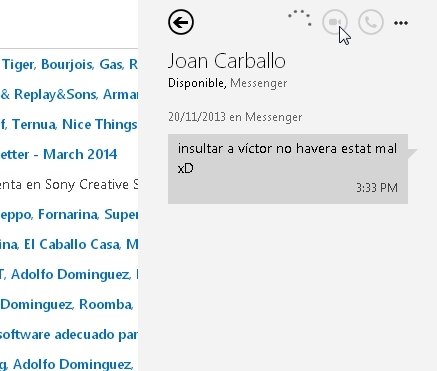The width and height of the screenshot is (437, 371).
Task: Click the Messenger label beside Disponible
Action: [259, 83]
